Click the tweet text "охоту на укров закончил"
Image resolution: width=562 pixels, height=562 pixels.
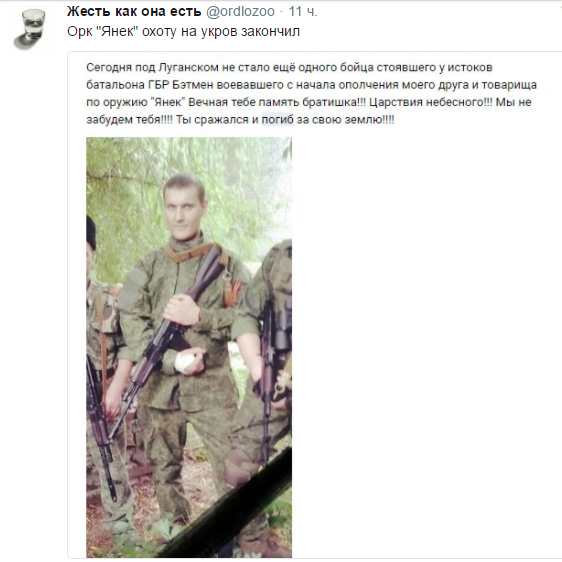pos(221,32)
